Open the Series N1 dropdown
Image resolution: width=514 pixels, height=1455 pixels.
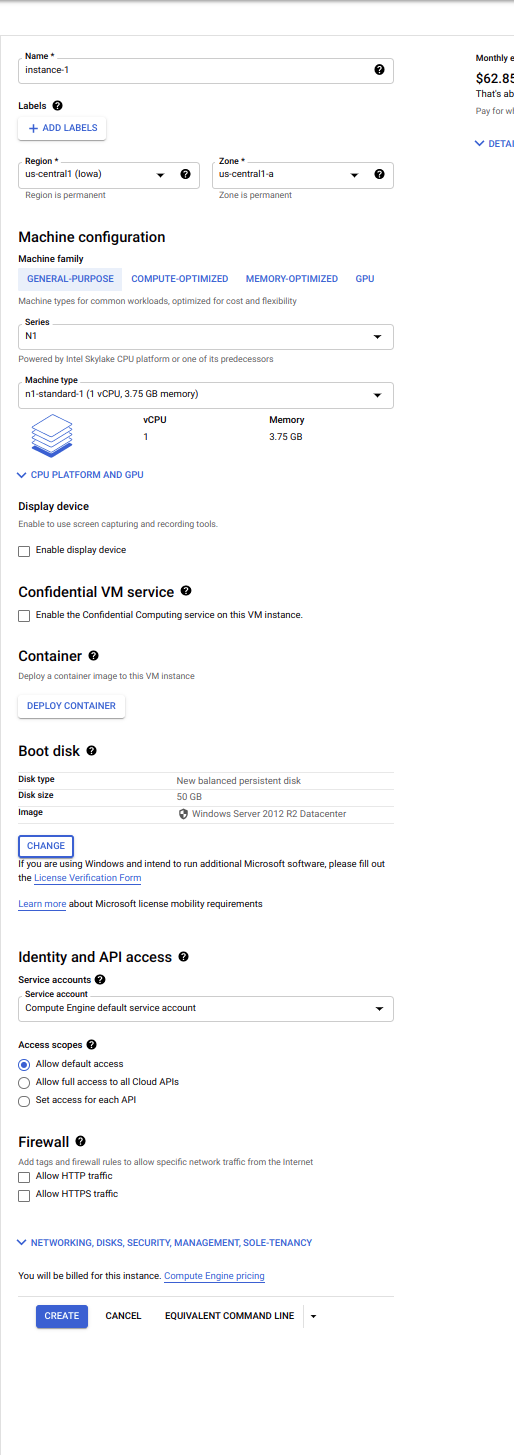tap(206, 337)
